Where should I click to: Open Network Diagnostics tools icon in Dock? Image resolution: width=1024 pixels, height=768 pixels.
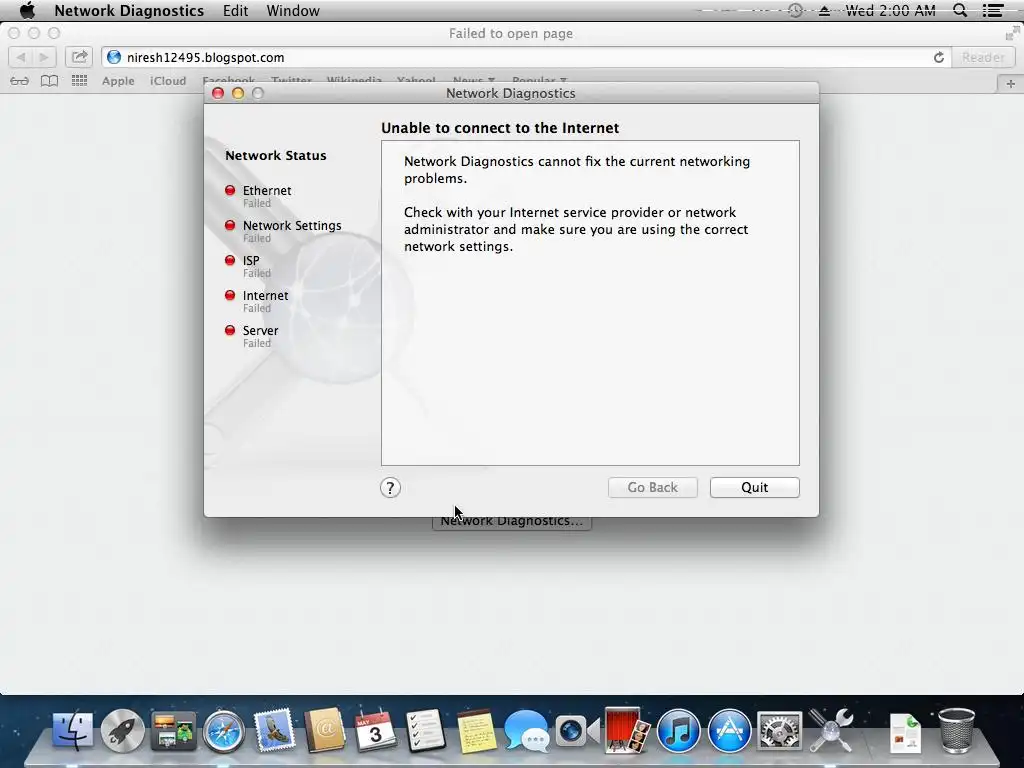tap(830, 730)
